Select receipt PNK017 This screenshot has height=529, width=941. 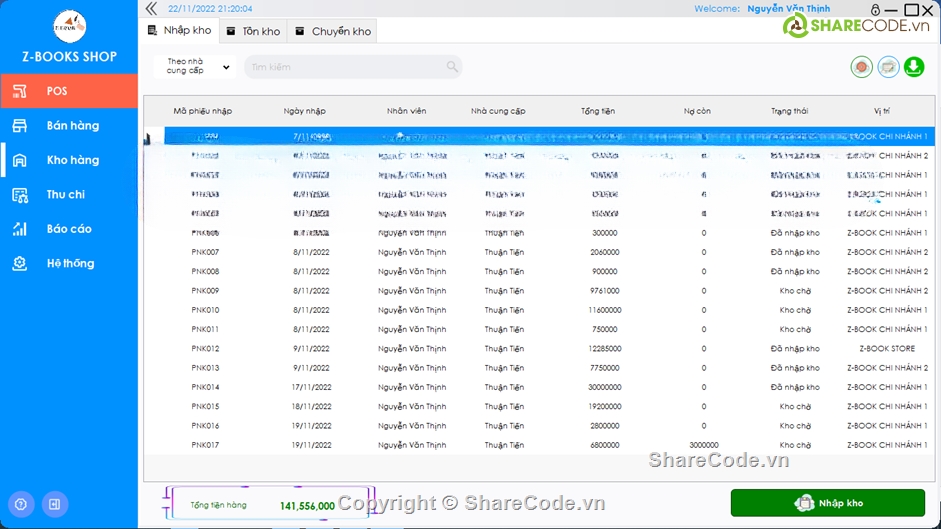coord(205,445)
